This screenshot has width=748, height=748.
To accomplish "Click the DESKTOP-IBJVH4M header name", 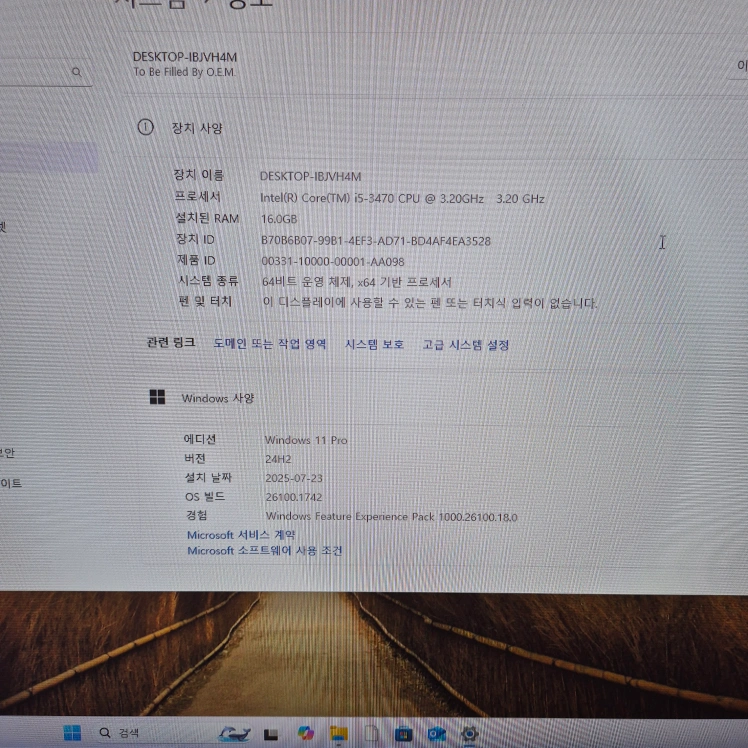I will coord(185,57).
